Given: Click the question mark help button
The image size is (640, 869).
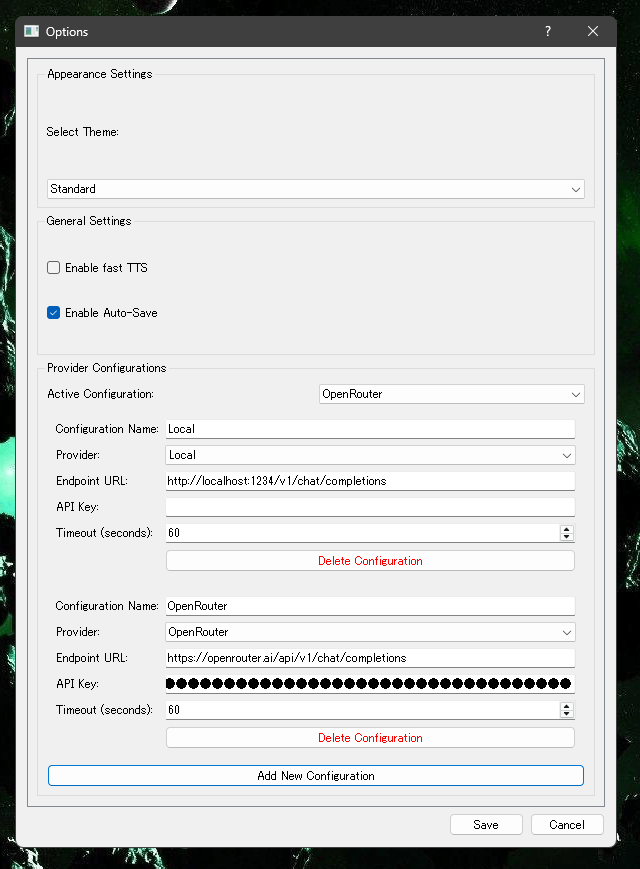Looking at the screenshot, I should click(x=547, y=32).
